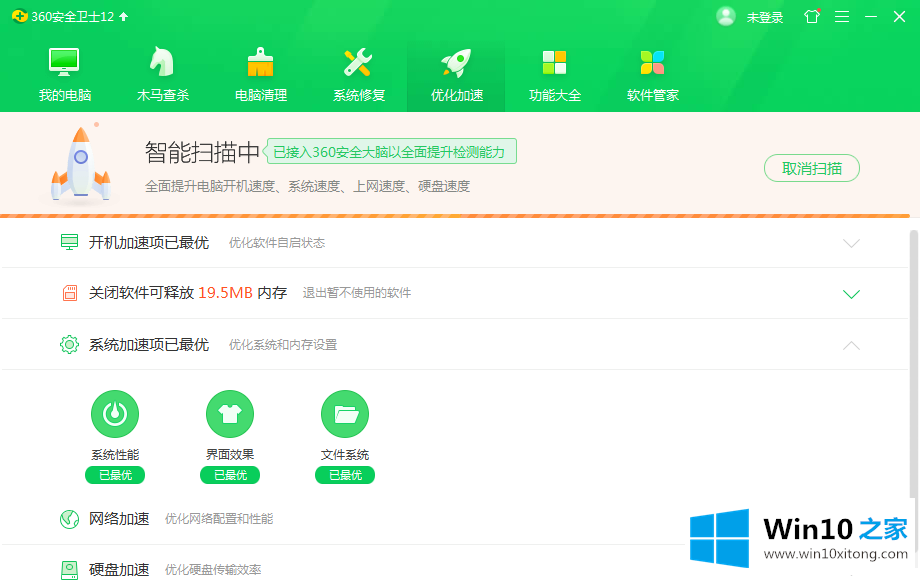Open the 系统修复 wrench icon
920x580 pixels.
(x=358, y=62)
